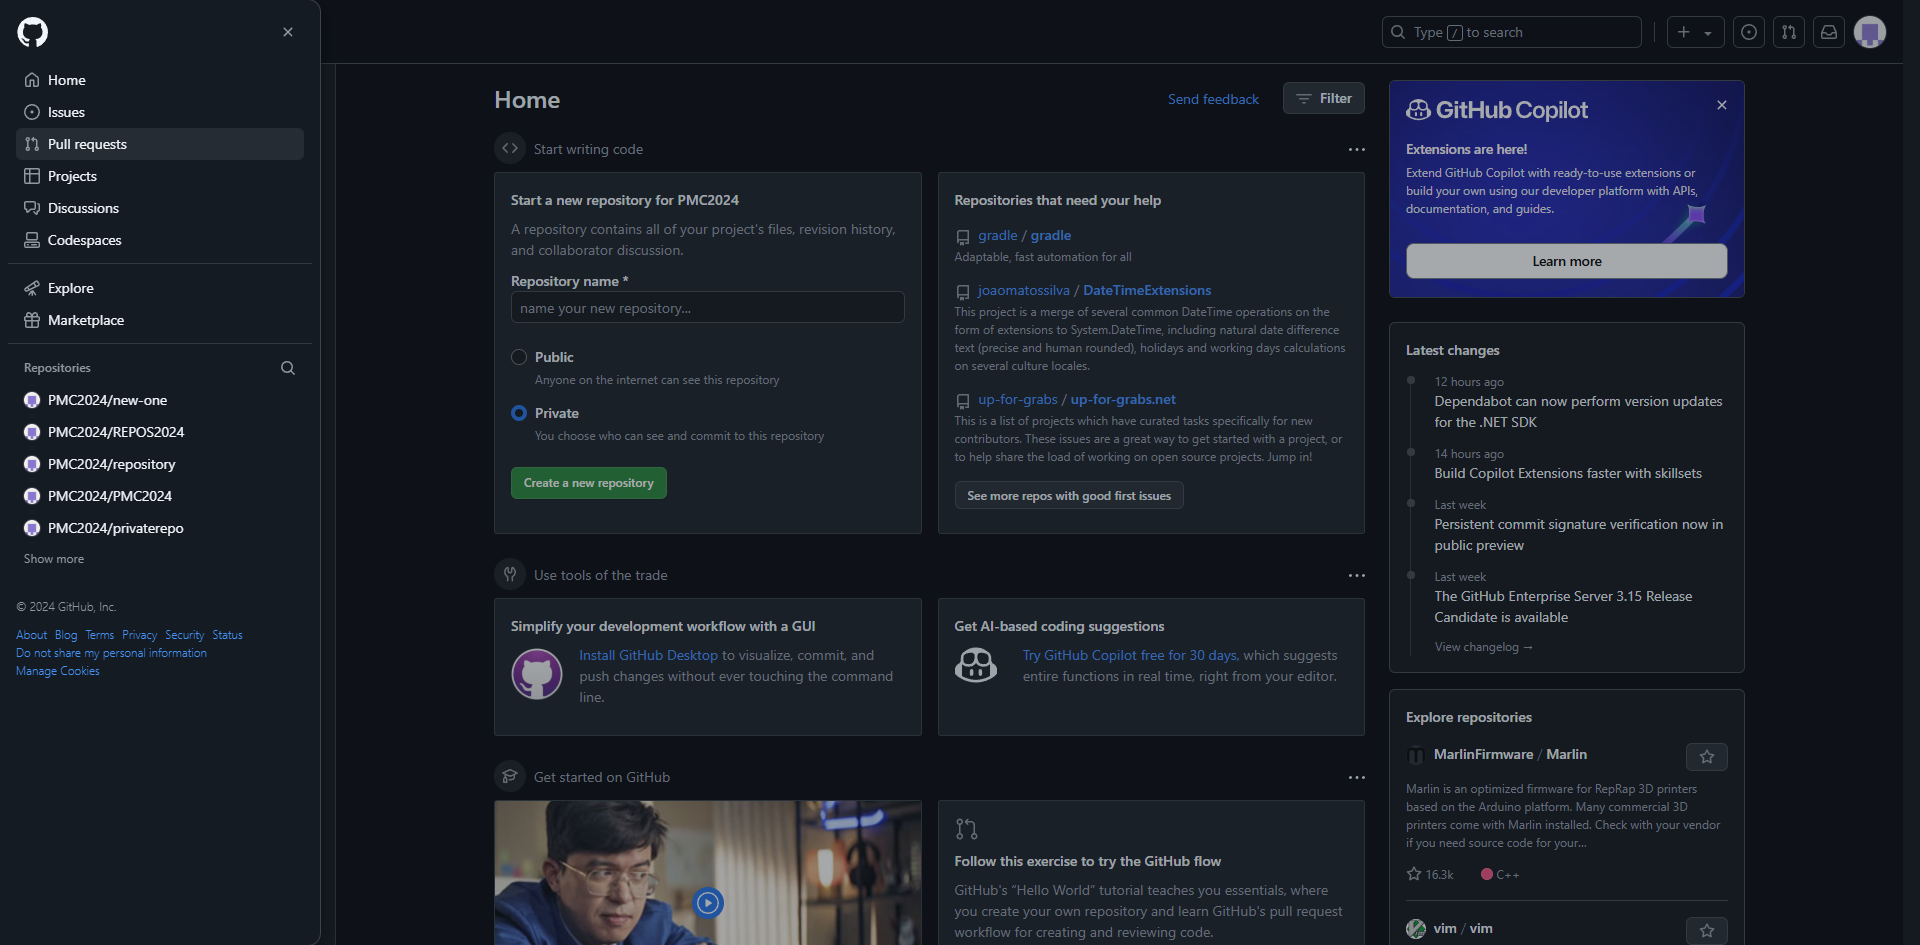Image resolution: width=1920 pixels, height=945 pixels.
Task: Open the user avatar menu
Action: (x=1869, y=32)
